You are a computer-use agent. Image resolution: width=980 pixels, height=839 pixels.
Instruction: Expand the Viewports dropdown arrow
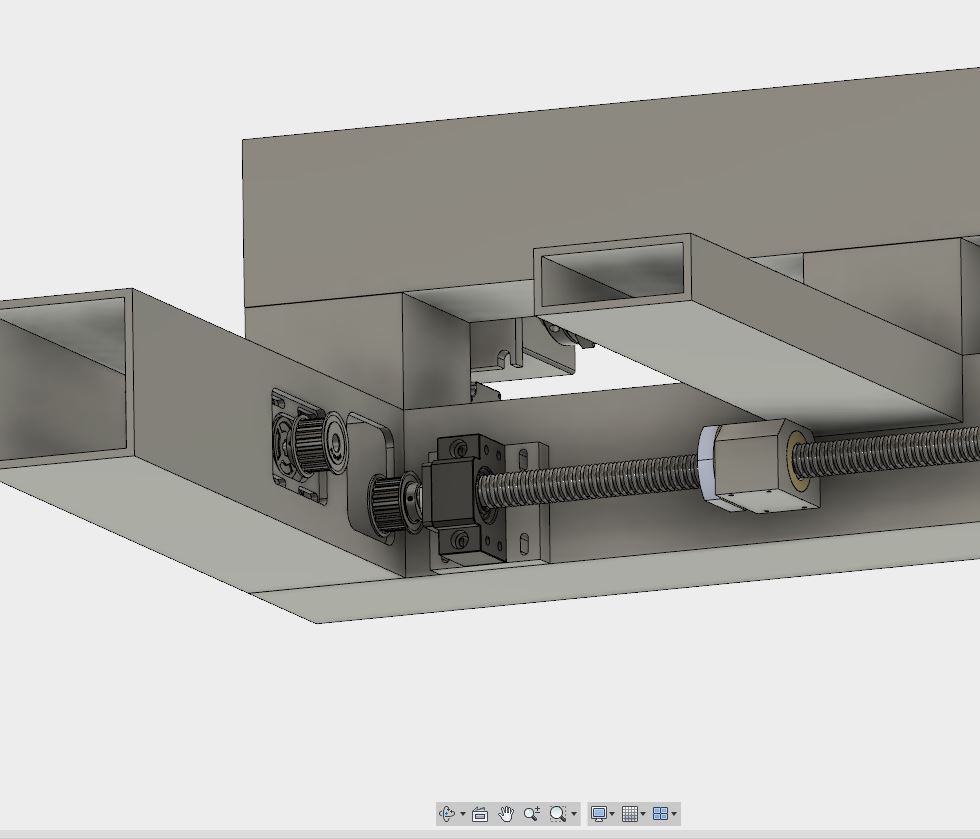coord(674,815)
